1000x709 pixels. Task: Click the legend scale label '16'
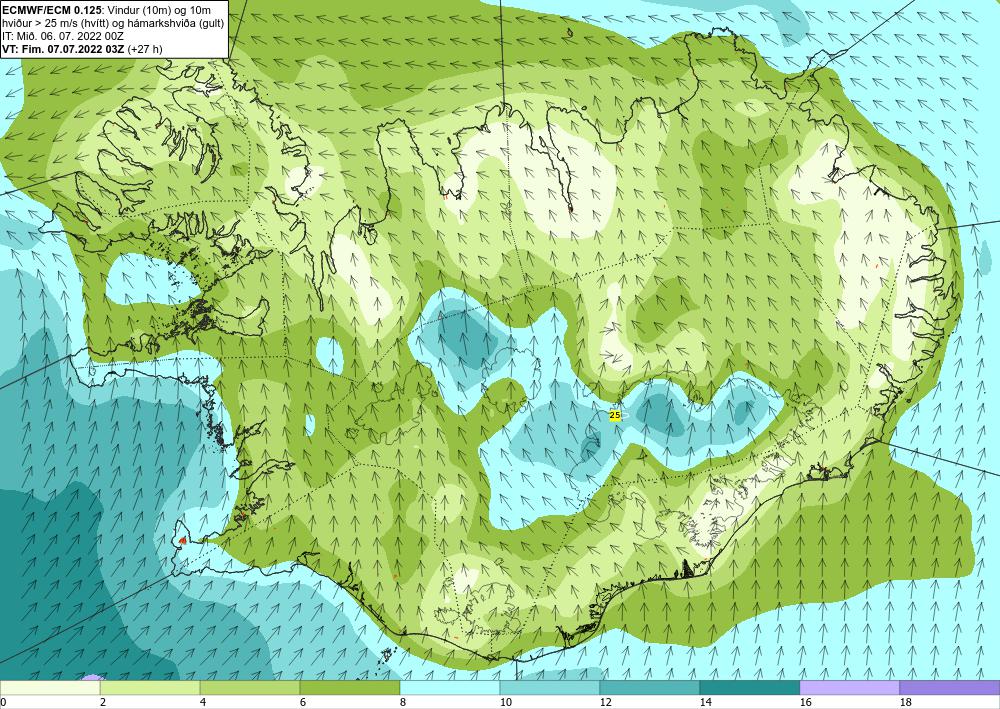[805, 703]
